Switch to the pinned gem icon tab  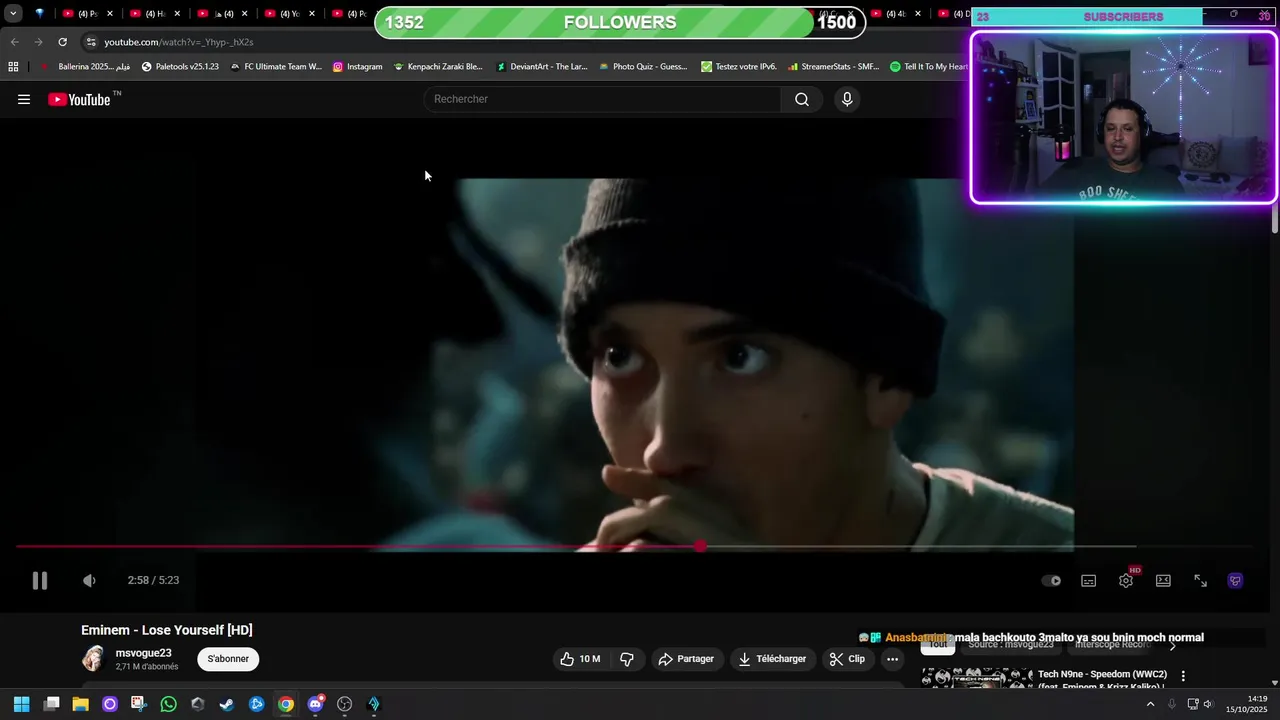[39, 14]
